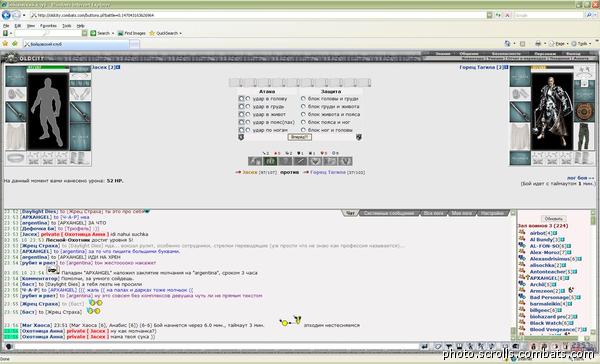The height and width of the screenshot is (364, 600).
Task: Click the shield icon below defense column
Action: [x=359, y=137]
